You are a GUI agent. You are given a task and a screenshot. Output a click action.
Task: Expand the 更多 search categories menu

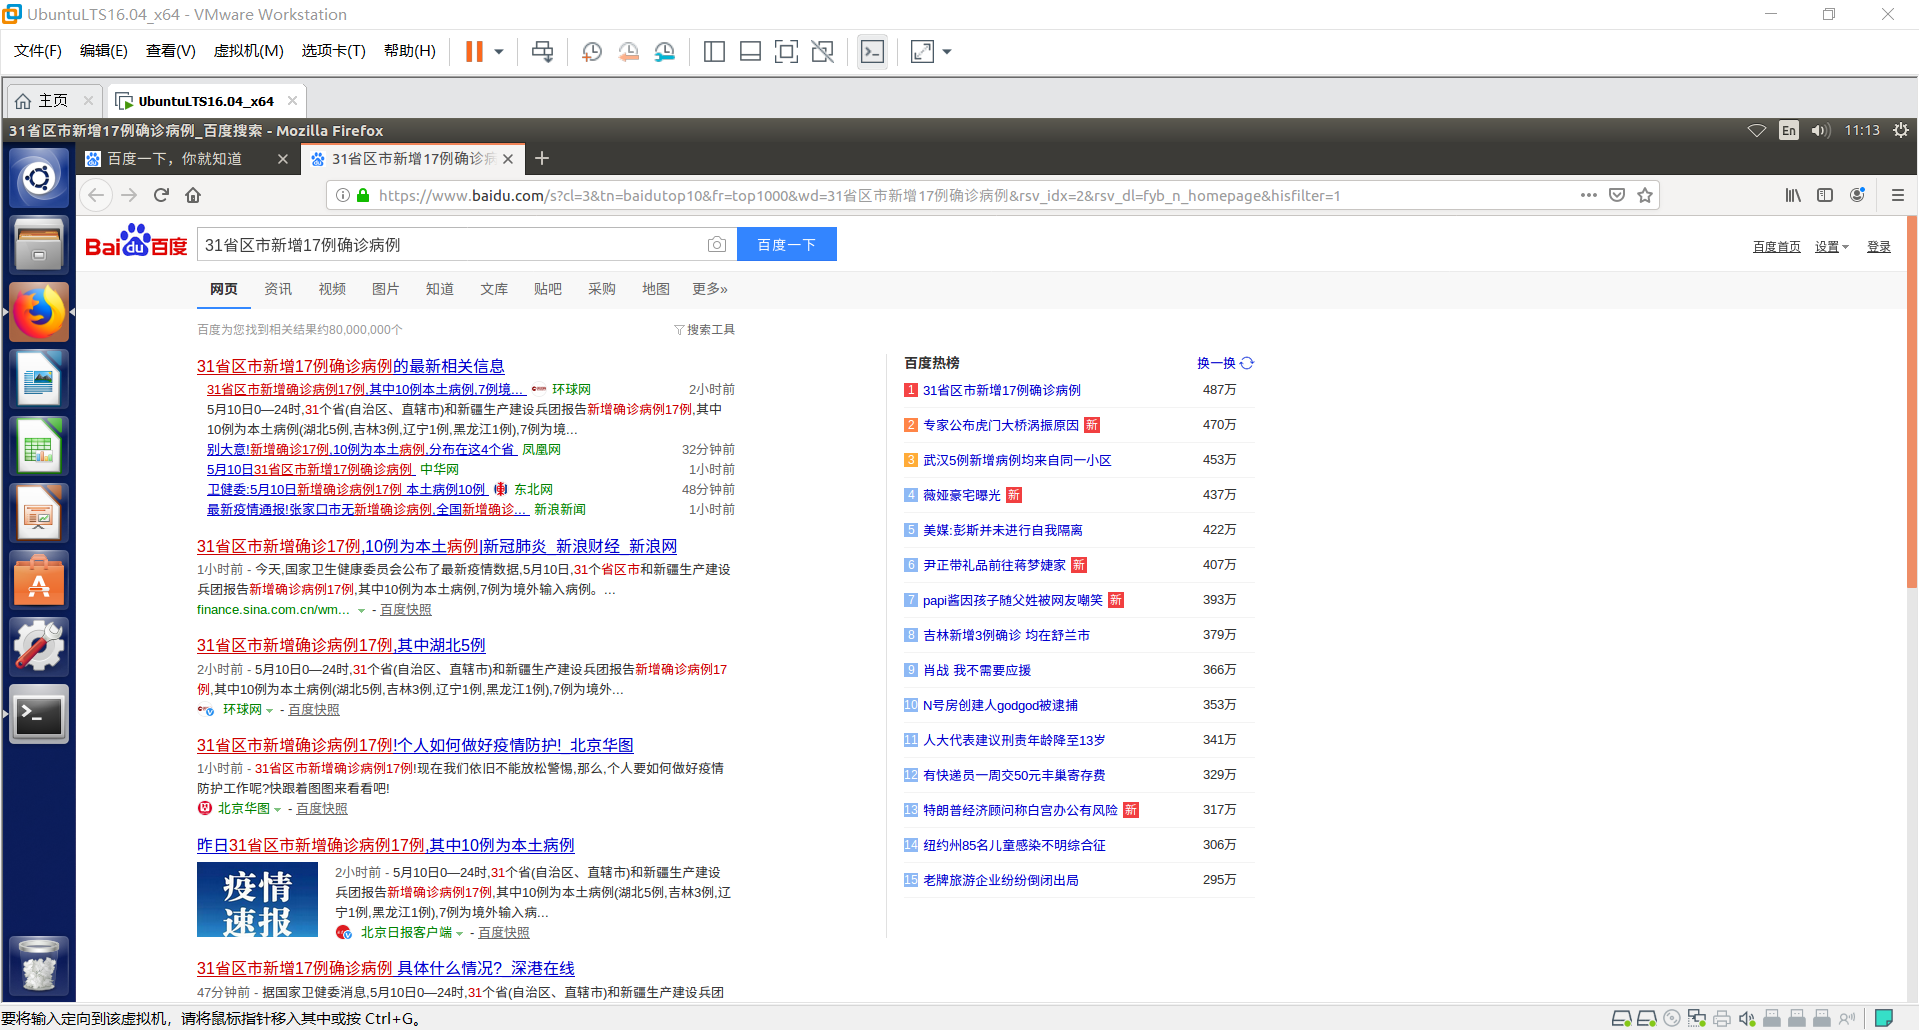pos(708,289)
